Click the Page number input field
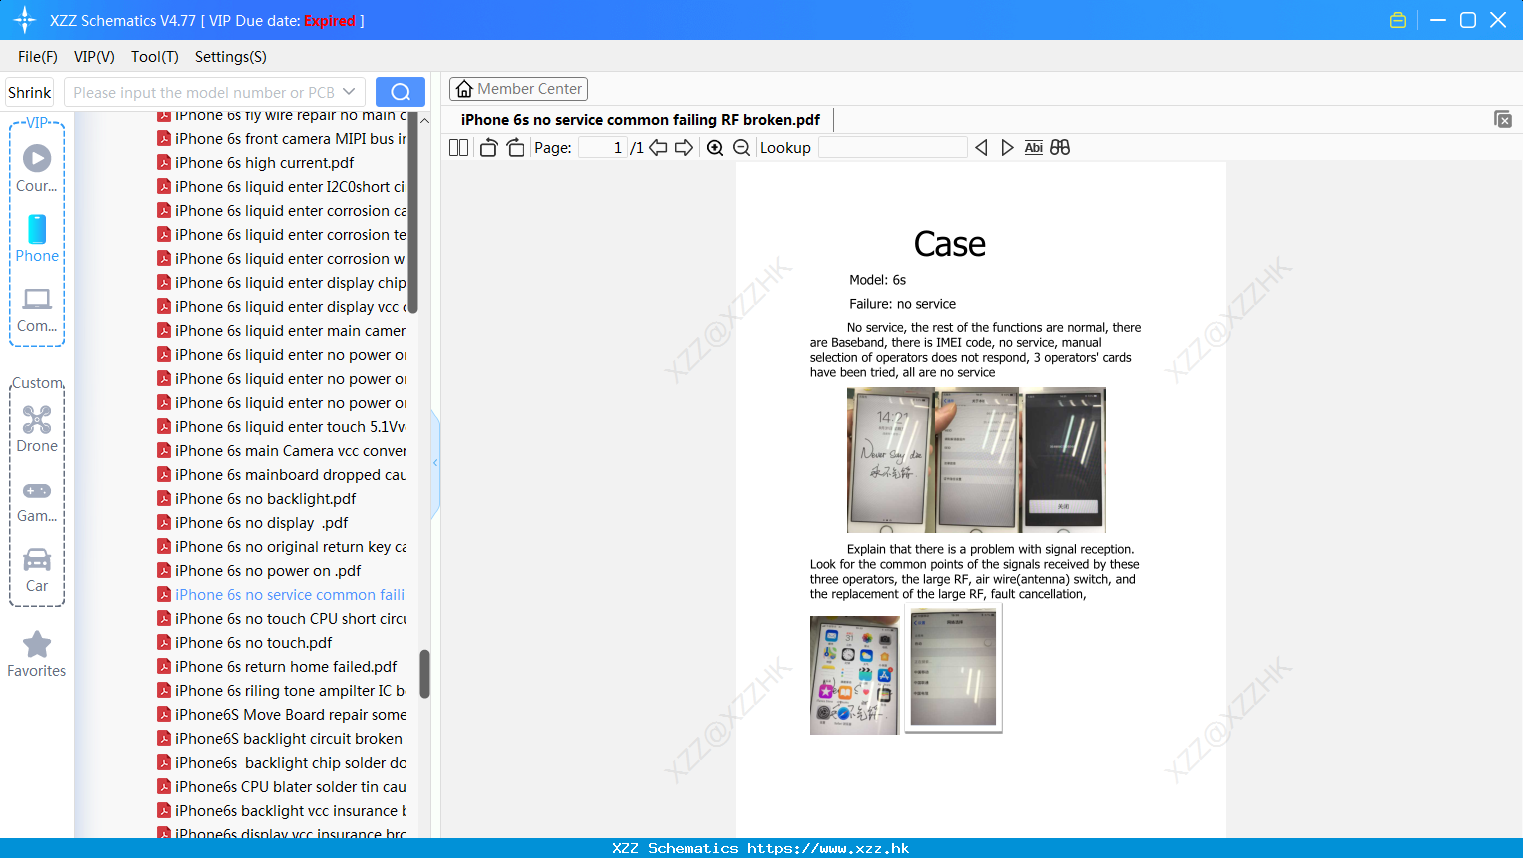The height and width of the screenshot is (858, 1523). tap(602, 148)
